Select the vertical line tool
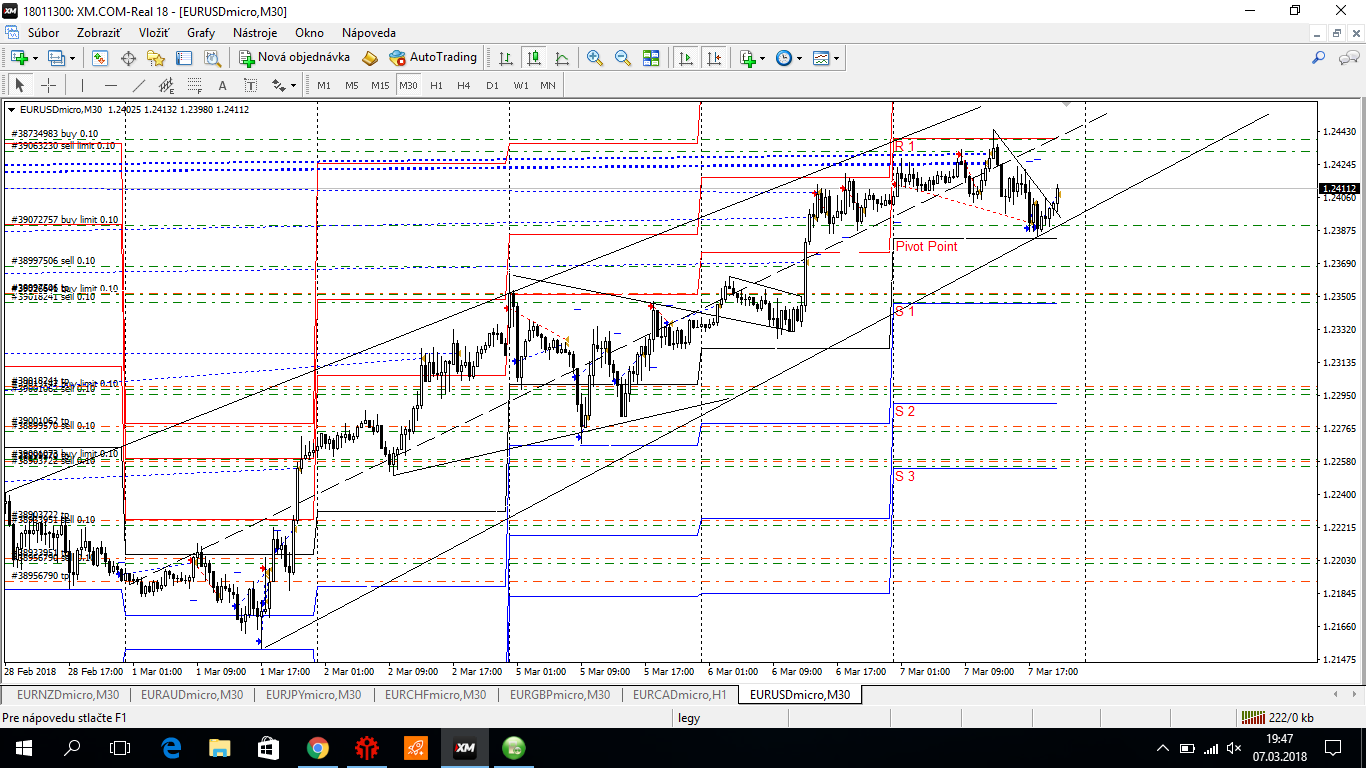1366x768 pixels. click(x=82, y=85)
